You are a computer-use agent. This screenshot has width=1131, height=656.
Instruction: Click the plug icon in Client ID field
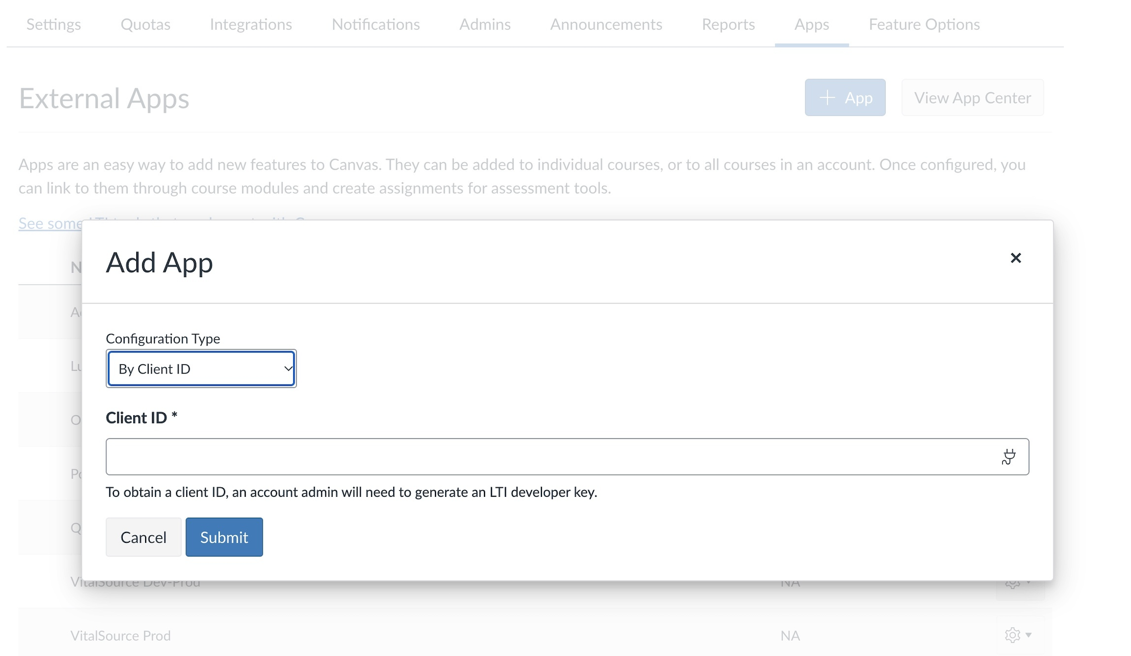[x=1009, y=456]
